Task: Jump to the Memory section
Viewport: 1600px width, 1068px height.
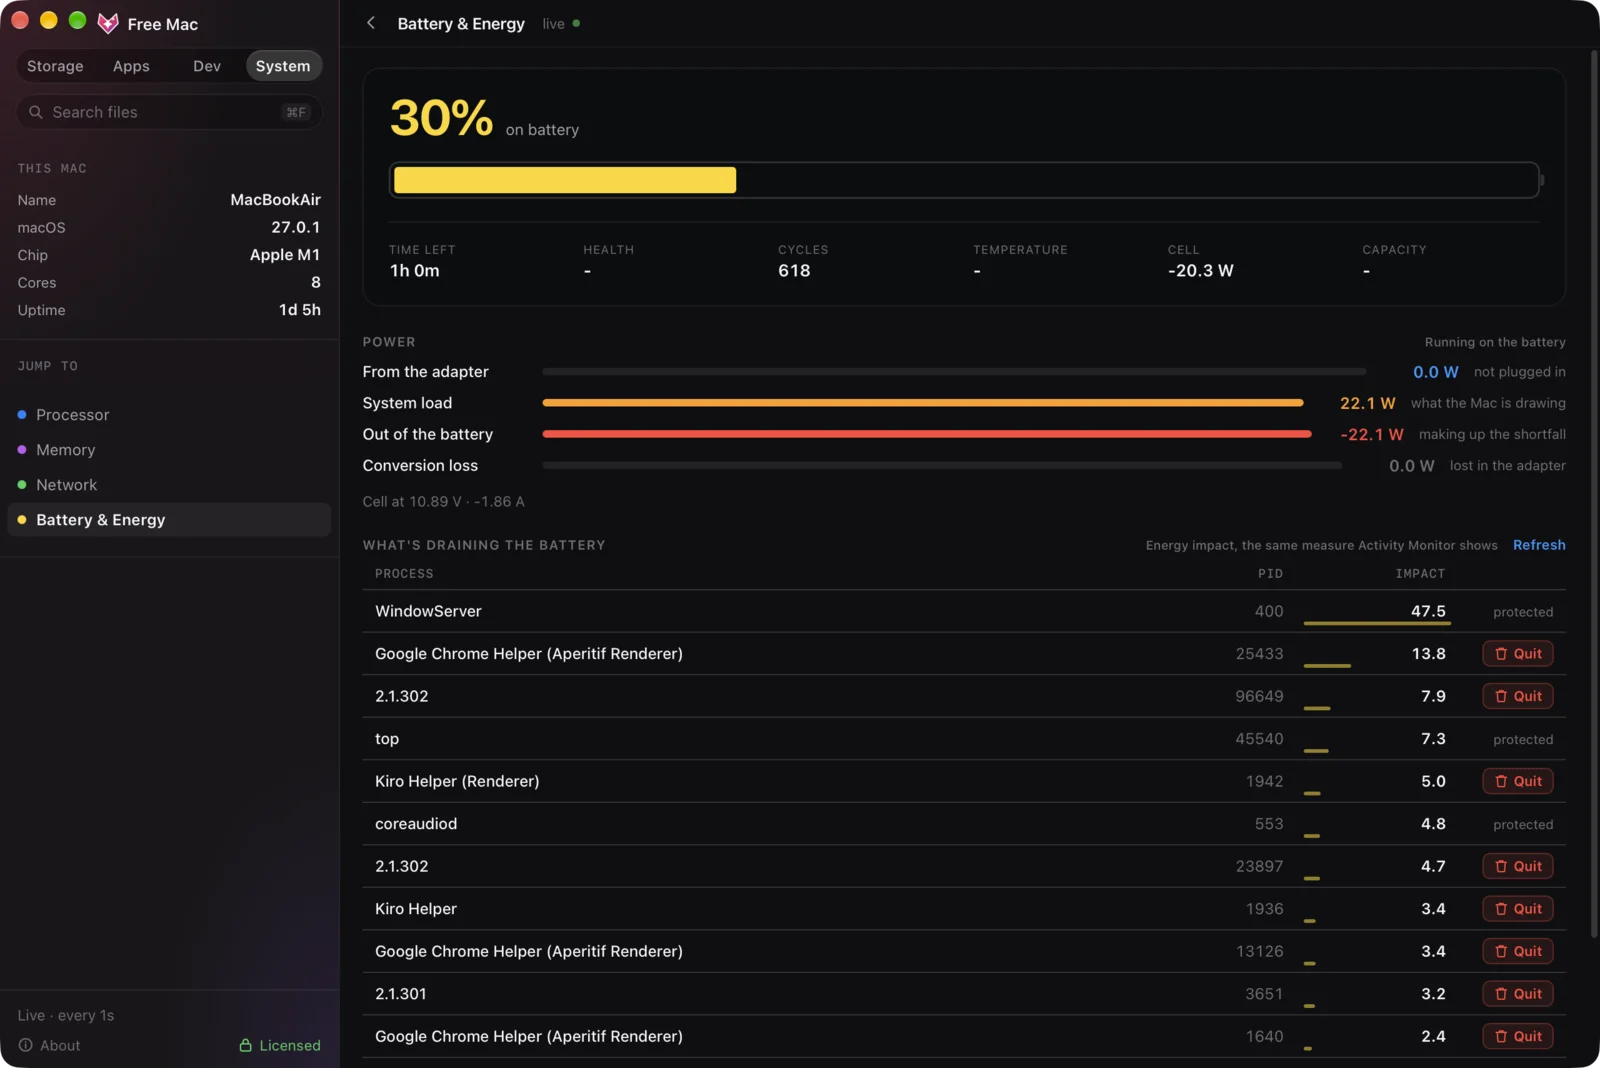Action: pyautogui.click(x=169, y=450)
